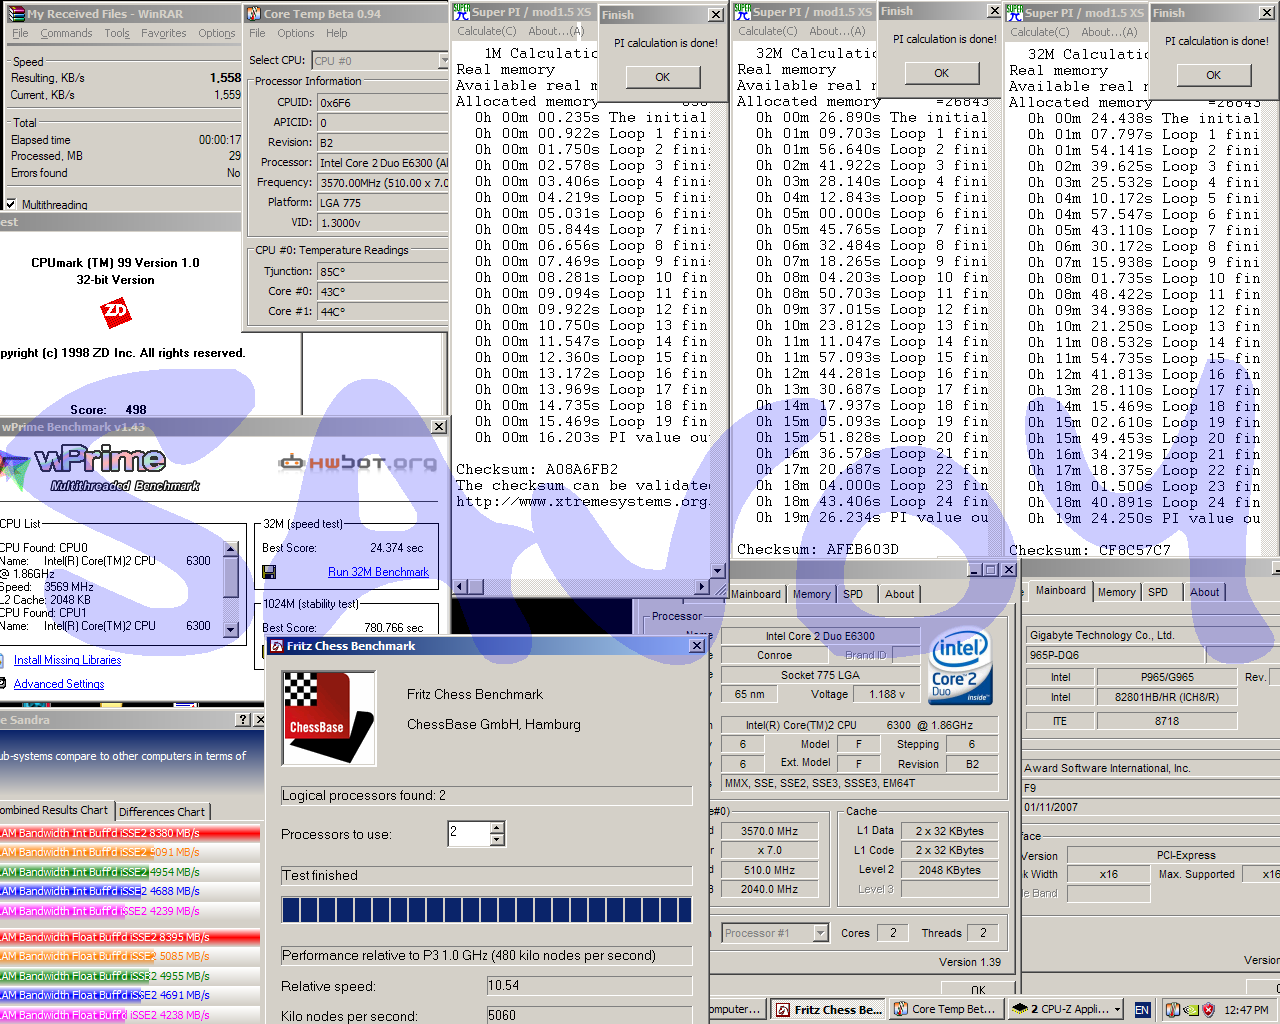Click the Fritz test progress bar

coord(487,909)
